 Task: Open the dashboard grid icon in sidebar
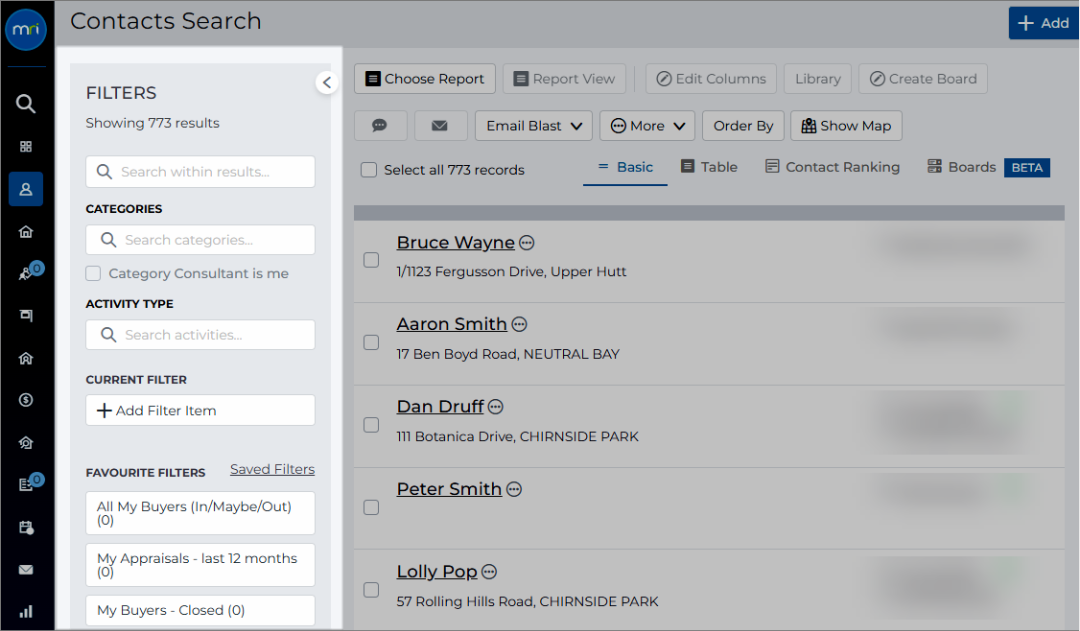(x=26, y=146)
